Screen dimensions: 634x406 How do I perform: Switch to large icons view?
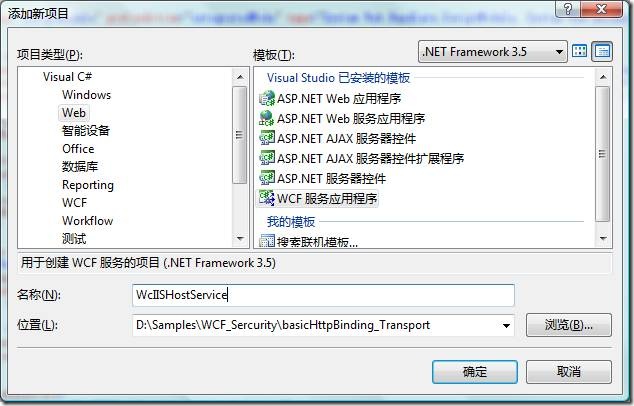(580, 51)
